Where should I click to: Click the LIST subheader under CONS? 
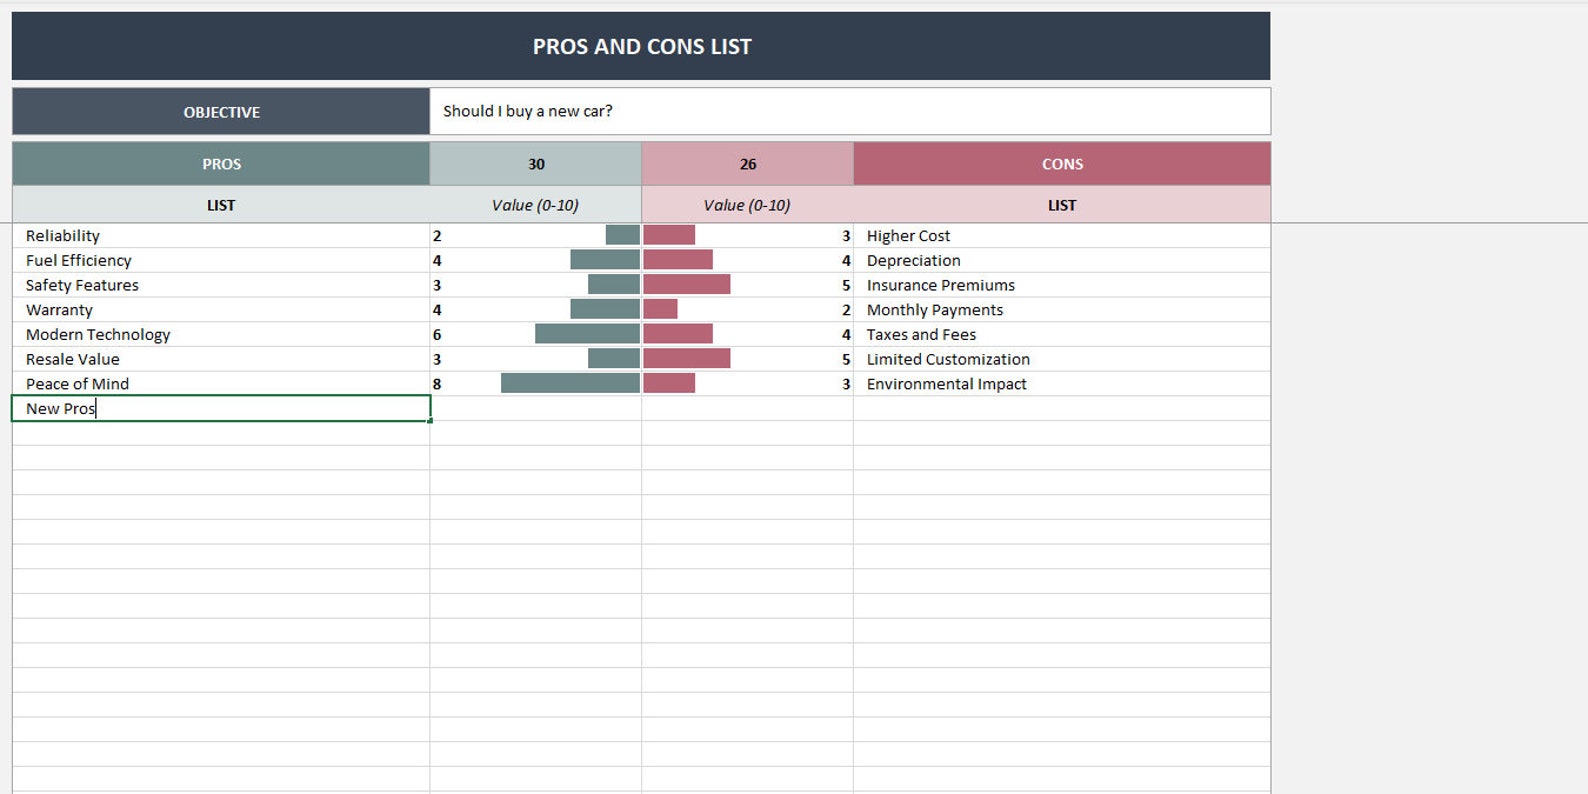pos(1062,205)
